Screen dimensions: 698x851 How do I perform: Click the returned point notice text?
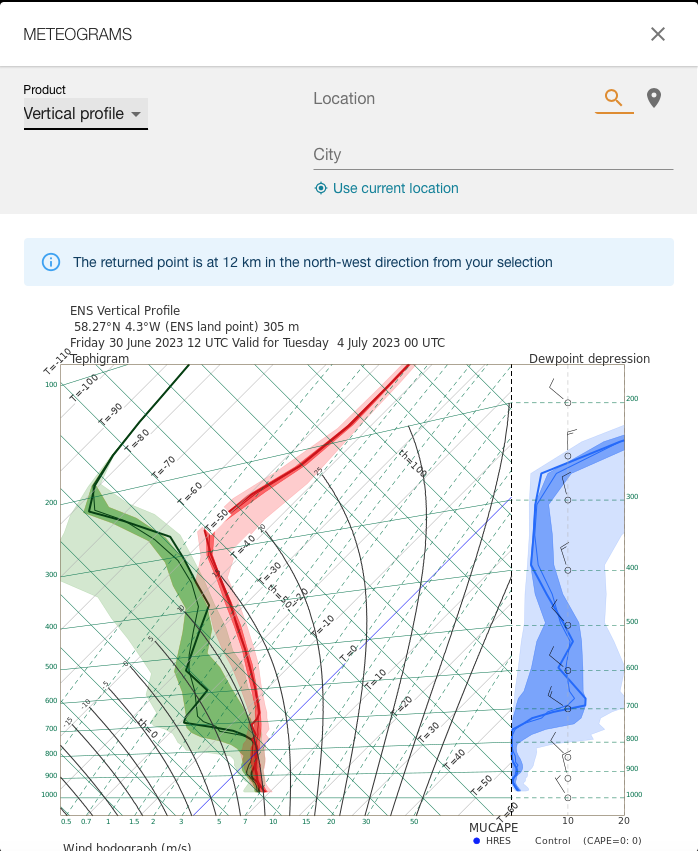(313, 262)
